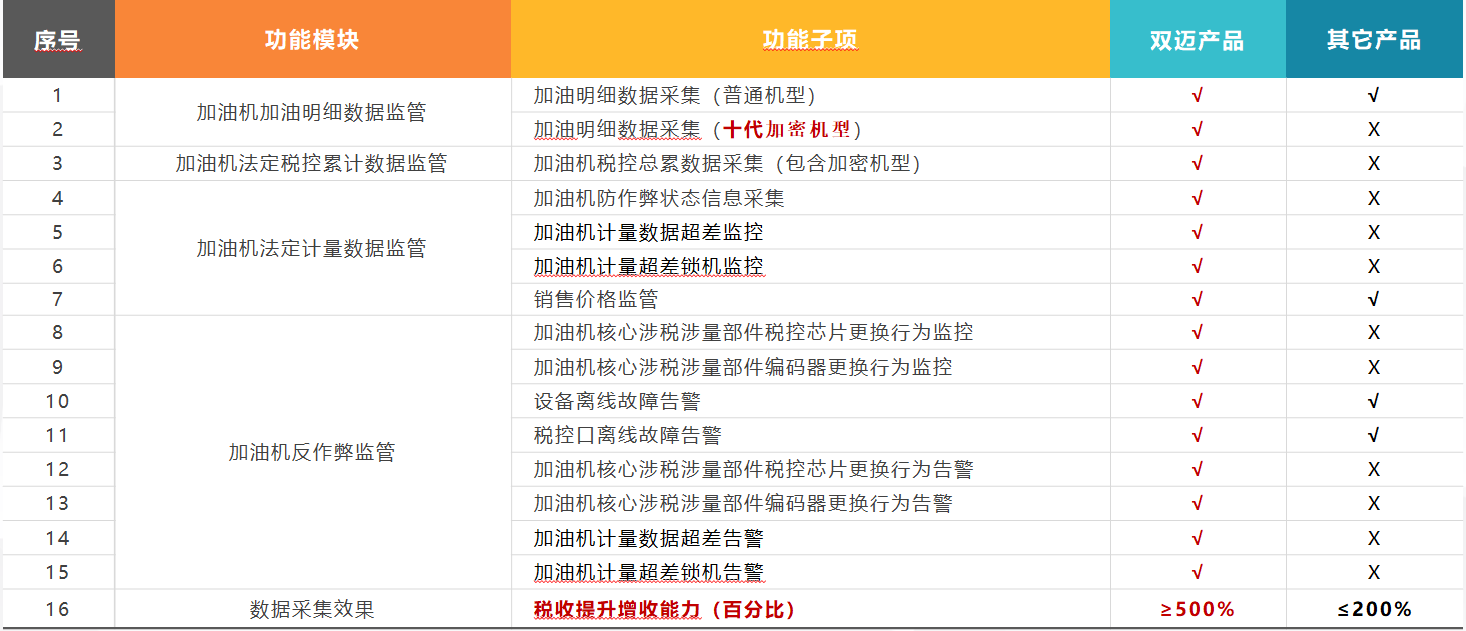Click the 功能子项 column header
This screenshot has width=1466, height=631.
point(810,40)
